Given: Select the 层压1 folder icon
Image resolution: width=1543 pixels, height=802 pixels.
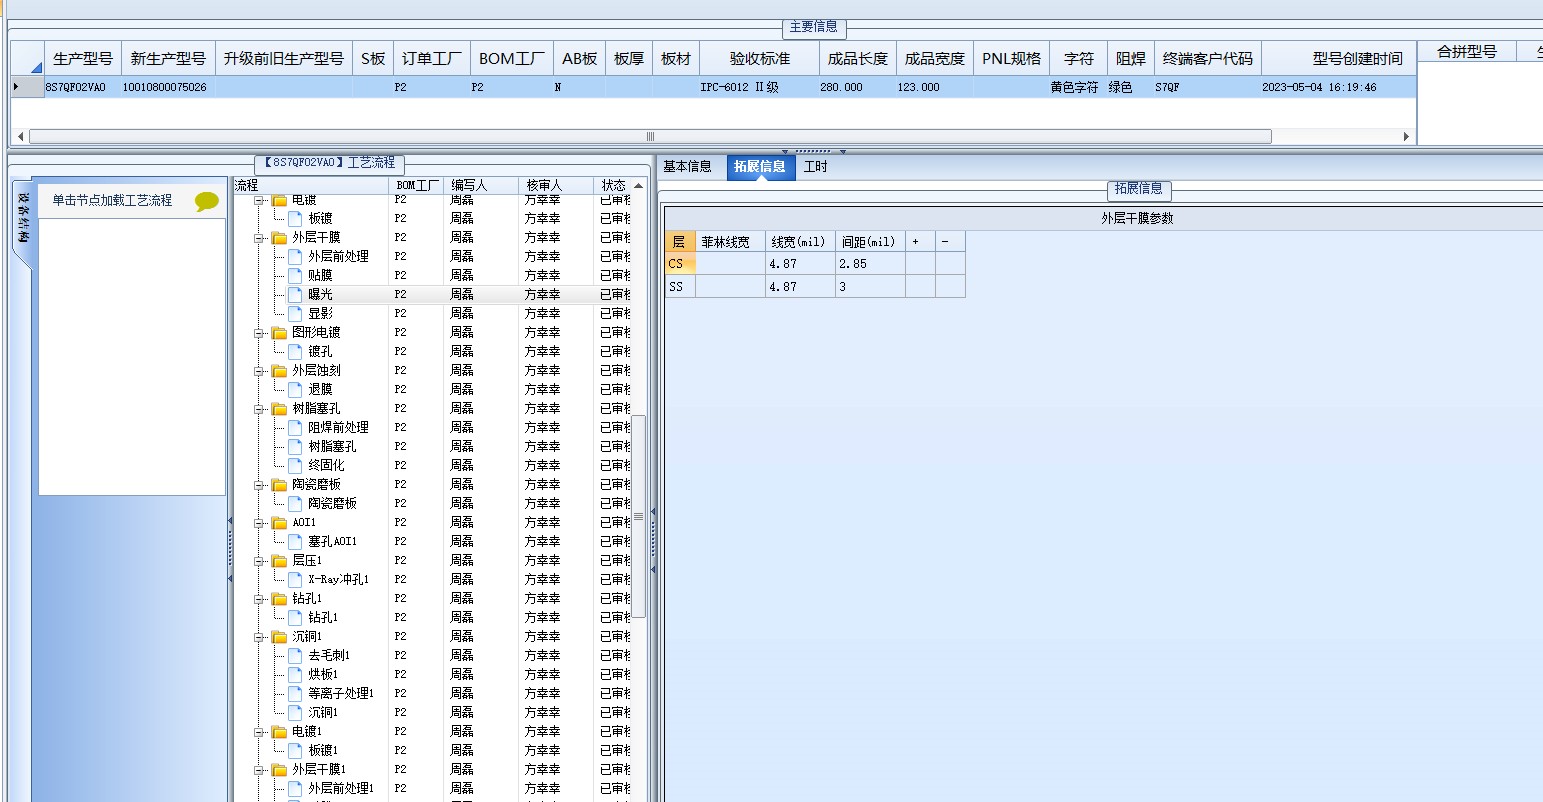Looking at the screenshot, I should (x=279, y=561).
